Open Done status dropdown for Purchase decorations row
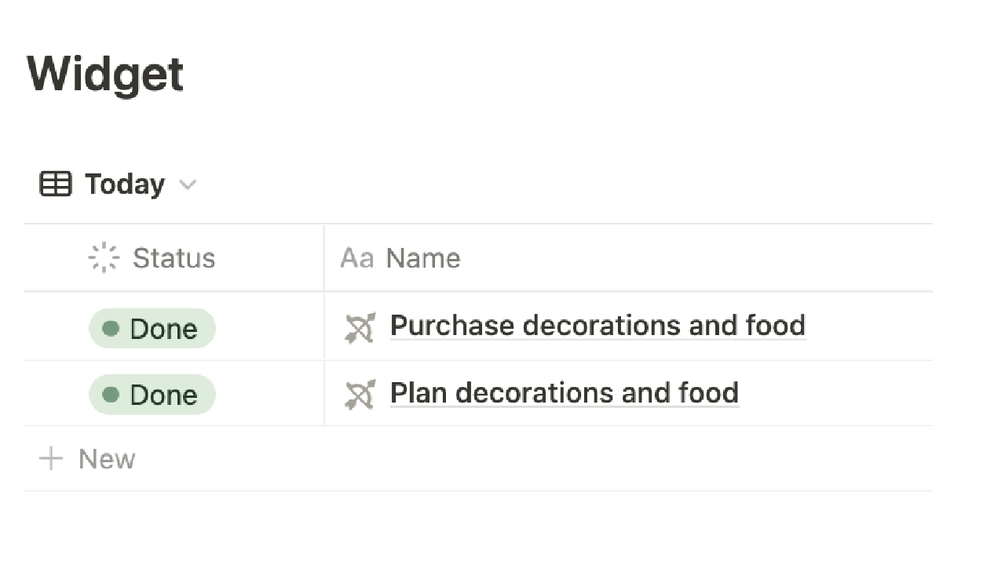Screen dimensions: 1005x565 pyautogui.click(x=152, y=328)
